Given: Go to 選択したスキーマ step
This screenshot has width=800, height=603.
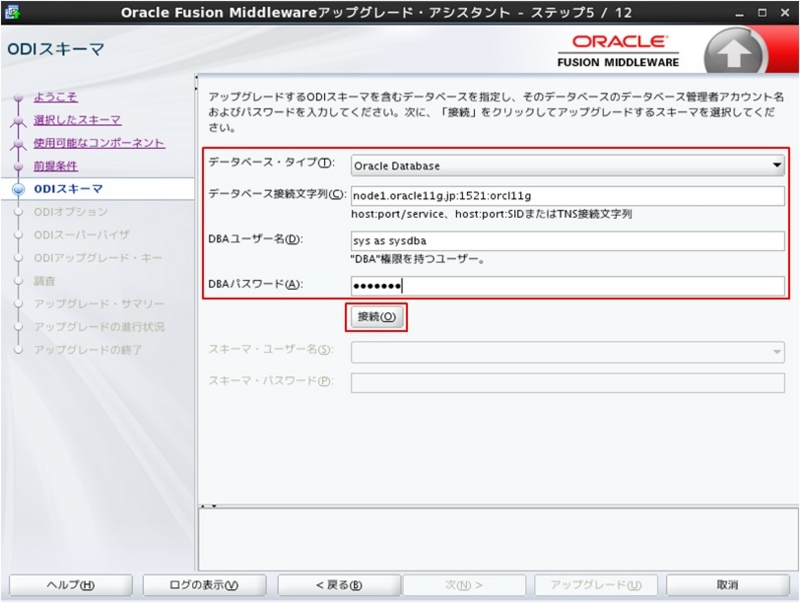Looking at the screenshot, I should (x=78, y=120).
